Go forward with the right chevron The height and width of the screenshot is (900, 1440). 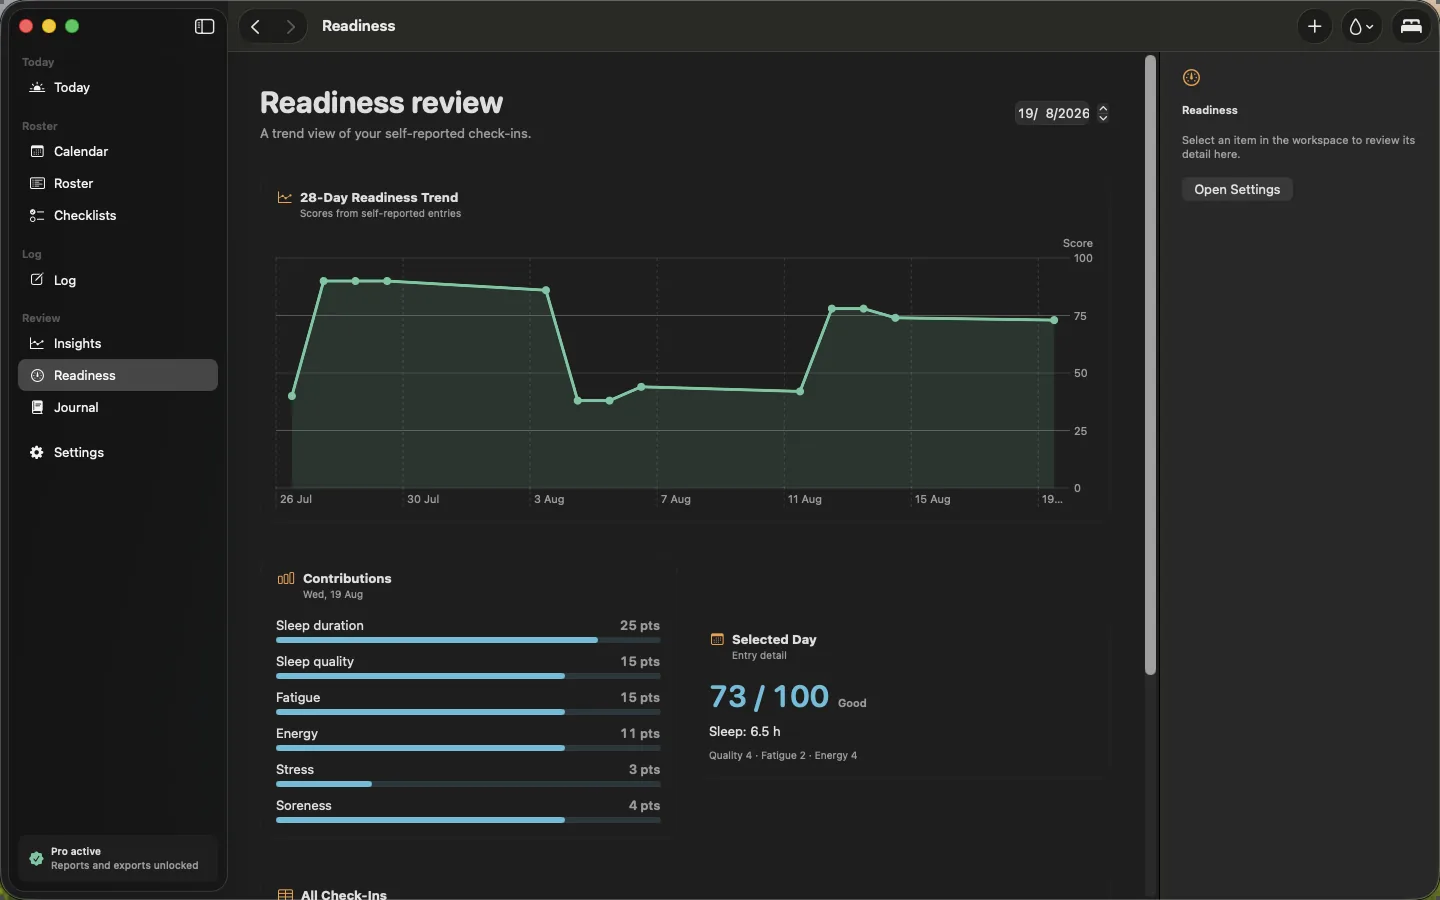click(290, 27)
